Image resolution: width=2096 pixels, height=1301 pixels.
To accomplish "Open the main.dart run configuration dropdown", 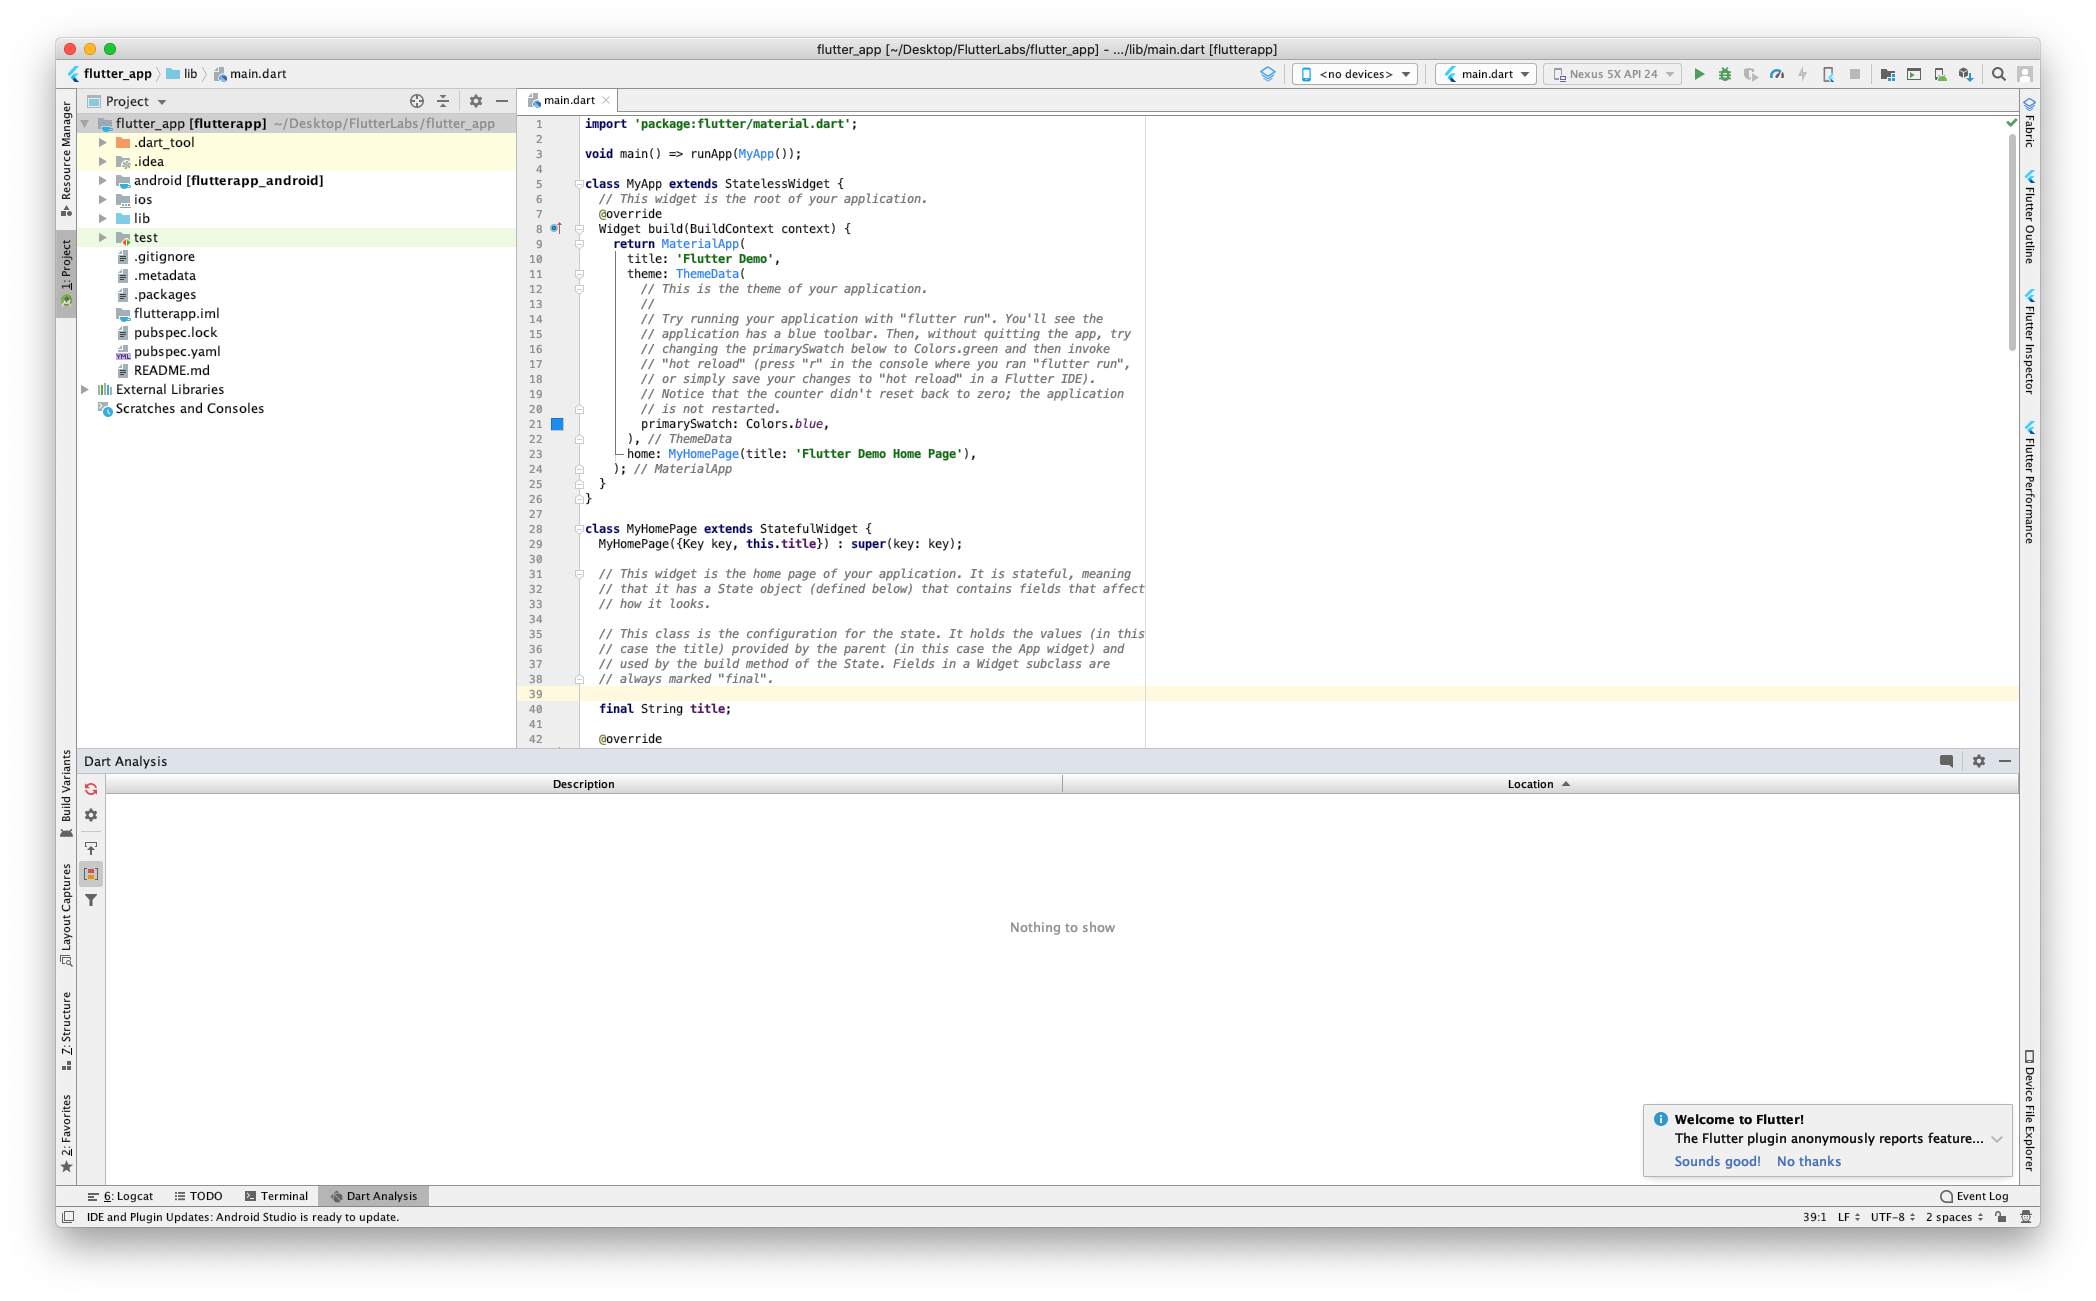I will pos(1486,74).
